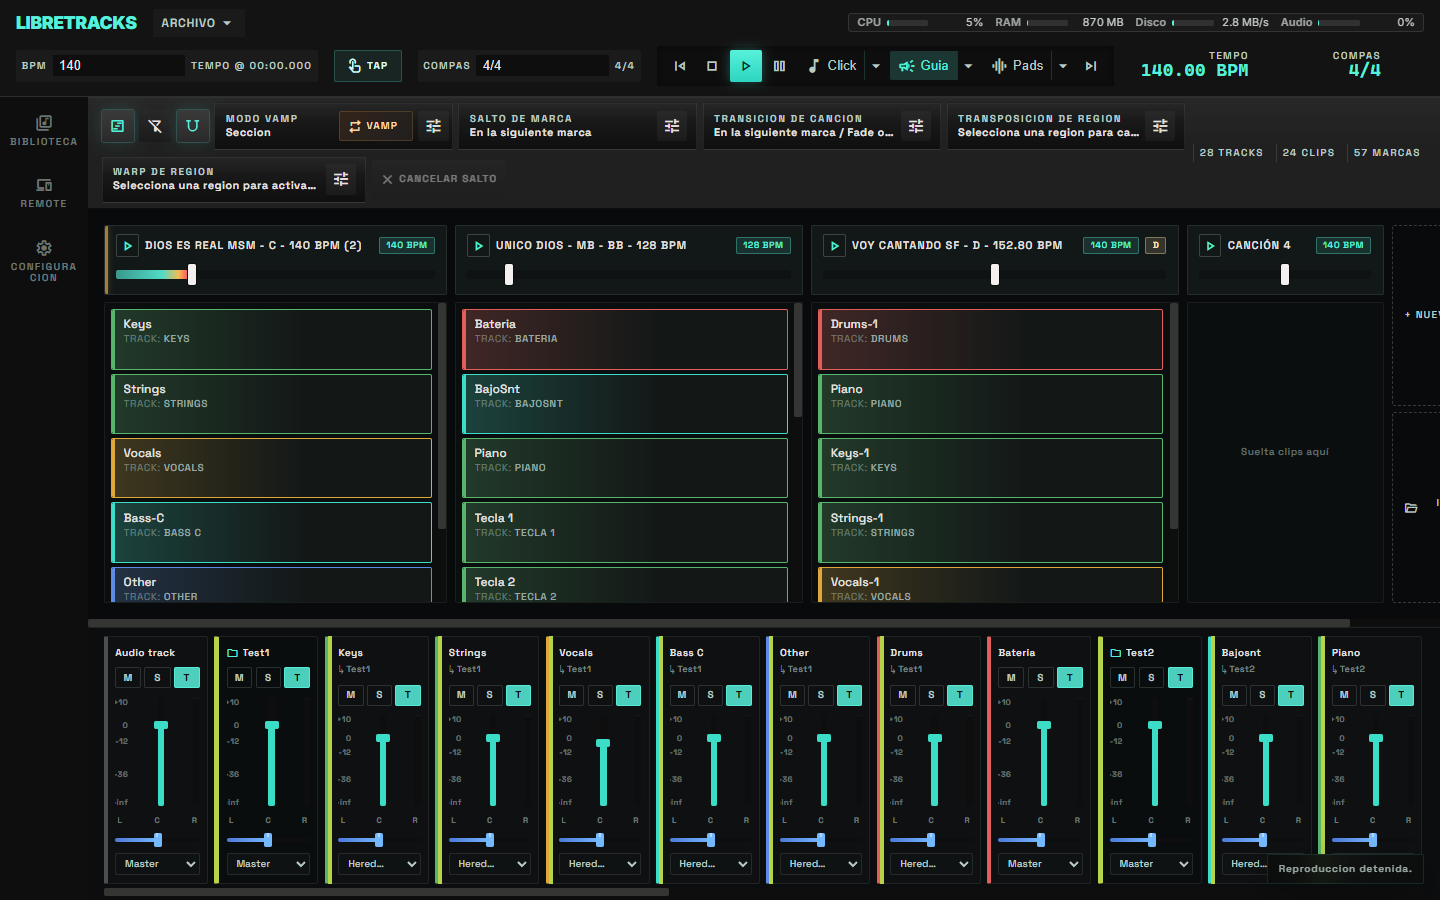Image resolution: width=1440 pixels, height=900 pixels.
Task: Open Keys channel output Hered dropdown
Action: coord(379,864)
